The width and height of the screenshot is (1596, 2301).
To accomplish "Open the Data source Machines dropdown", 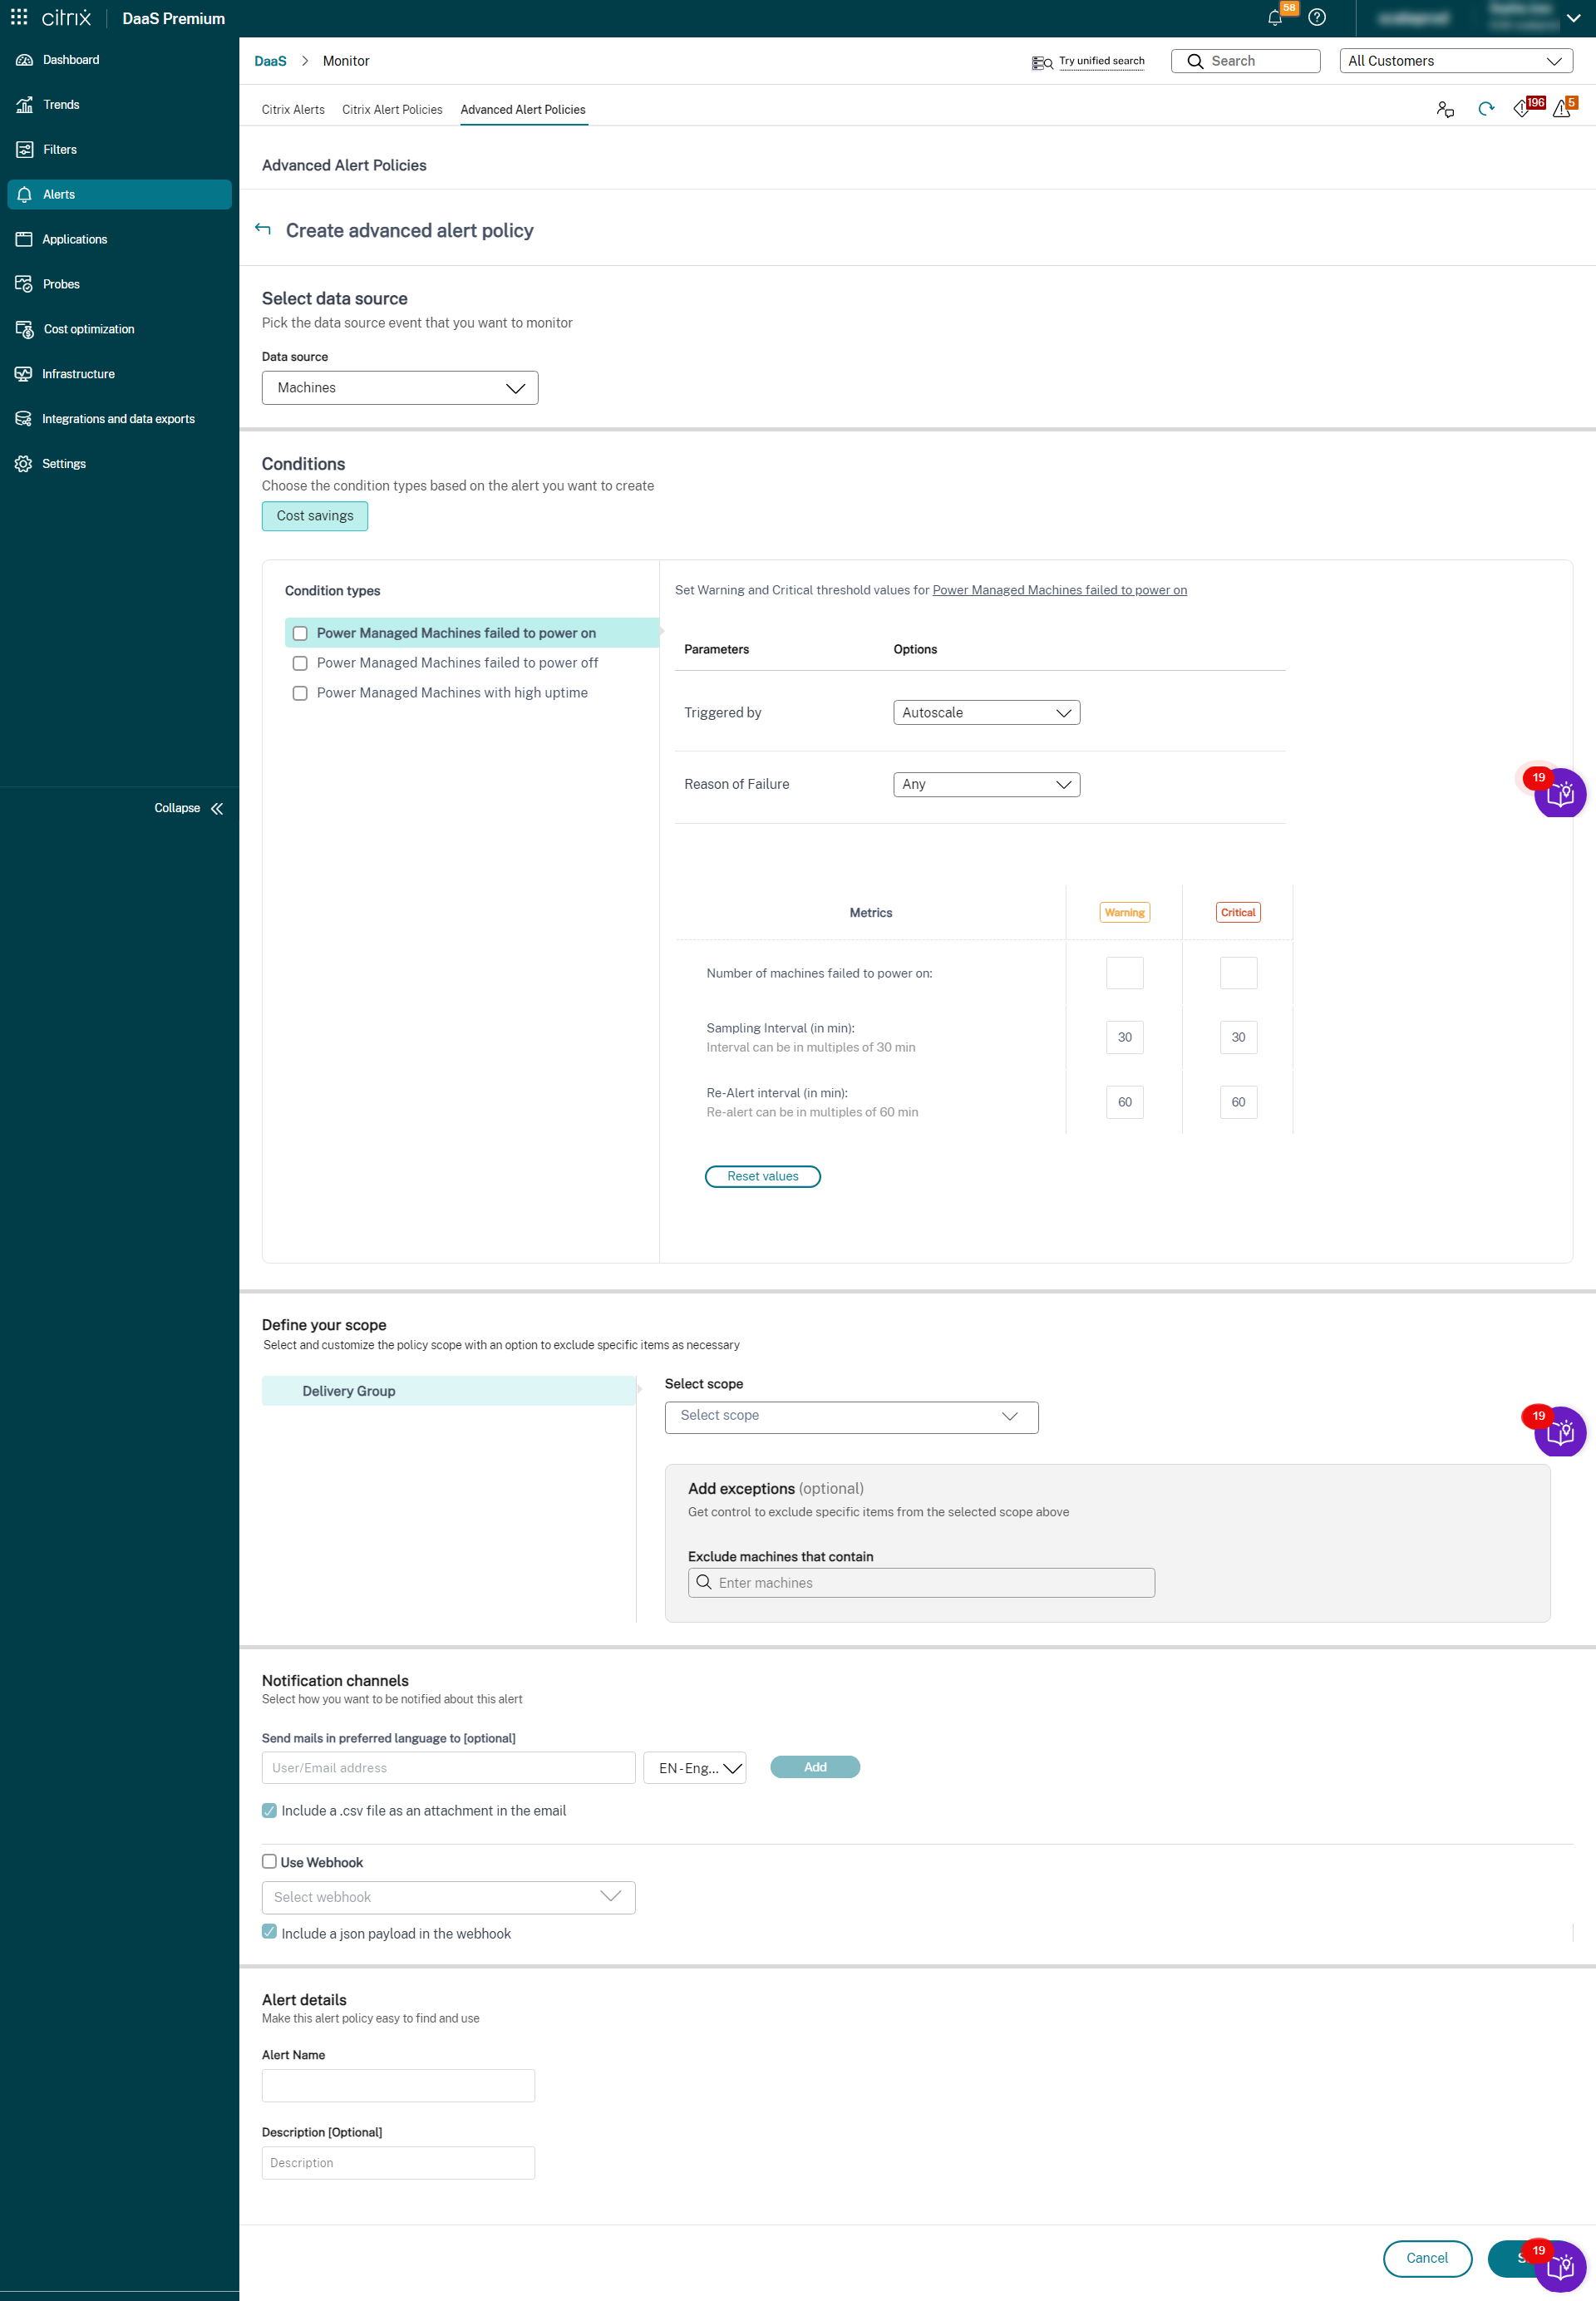I will 399,388.
